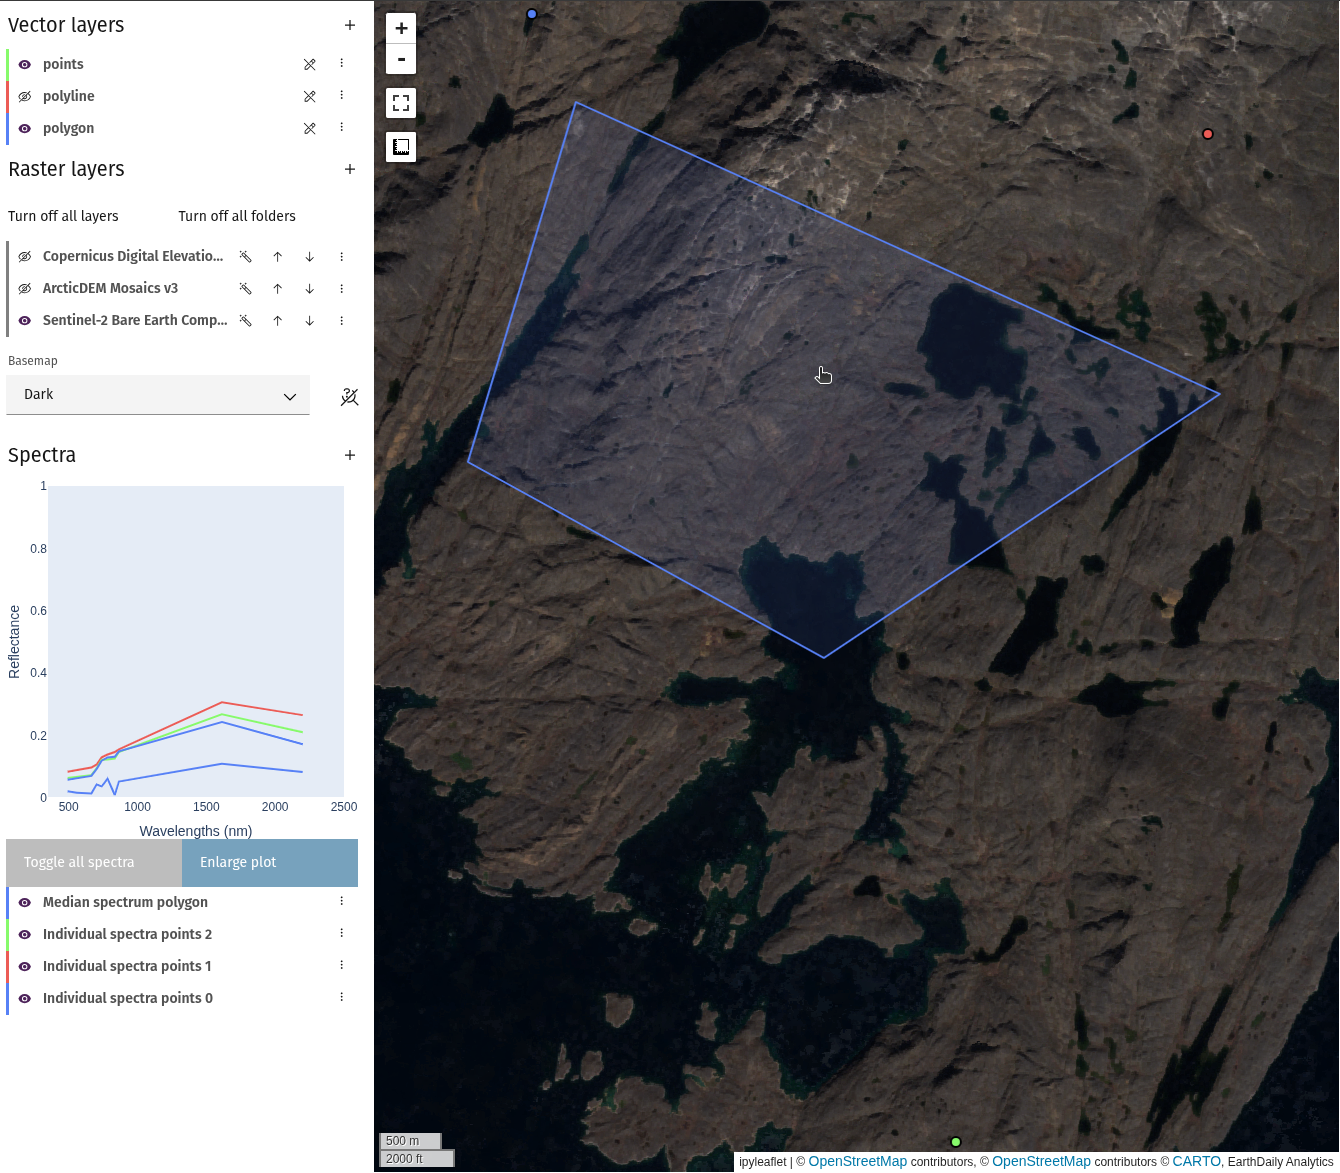Show the Copernicus Digital Elevation layer
The height and width of the screenshot is (1173, 1340).
(x=25, y=257)
